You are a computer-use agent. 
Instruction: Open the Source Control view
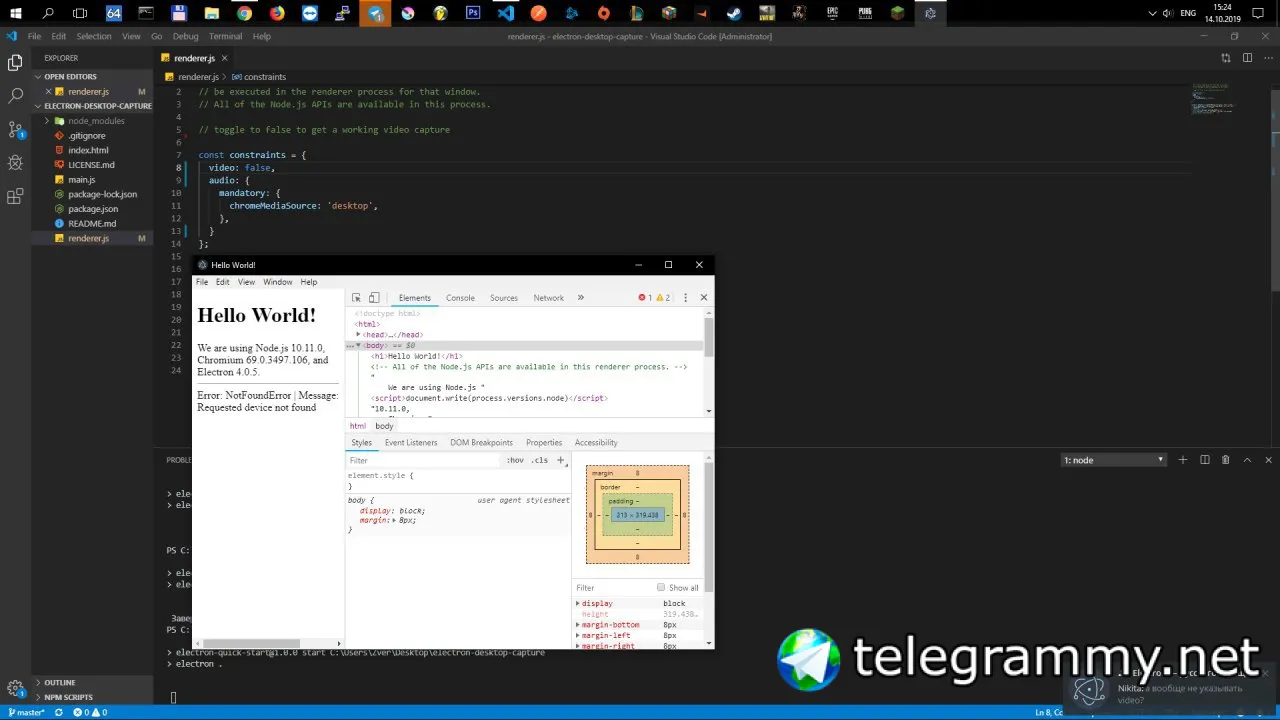pyautogui.click(x=15, y=130)
